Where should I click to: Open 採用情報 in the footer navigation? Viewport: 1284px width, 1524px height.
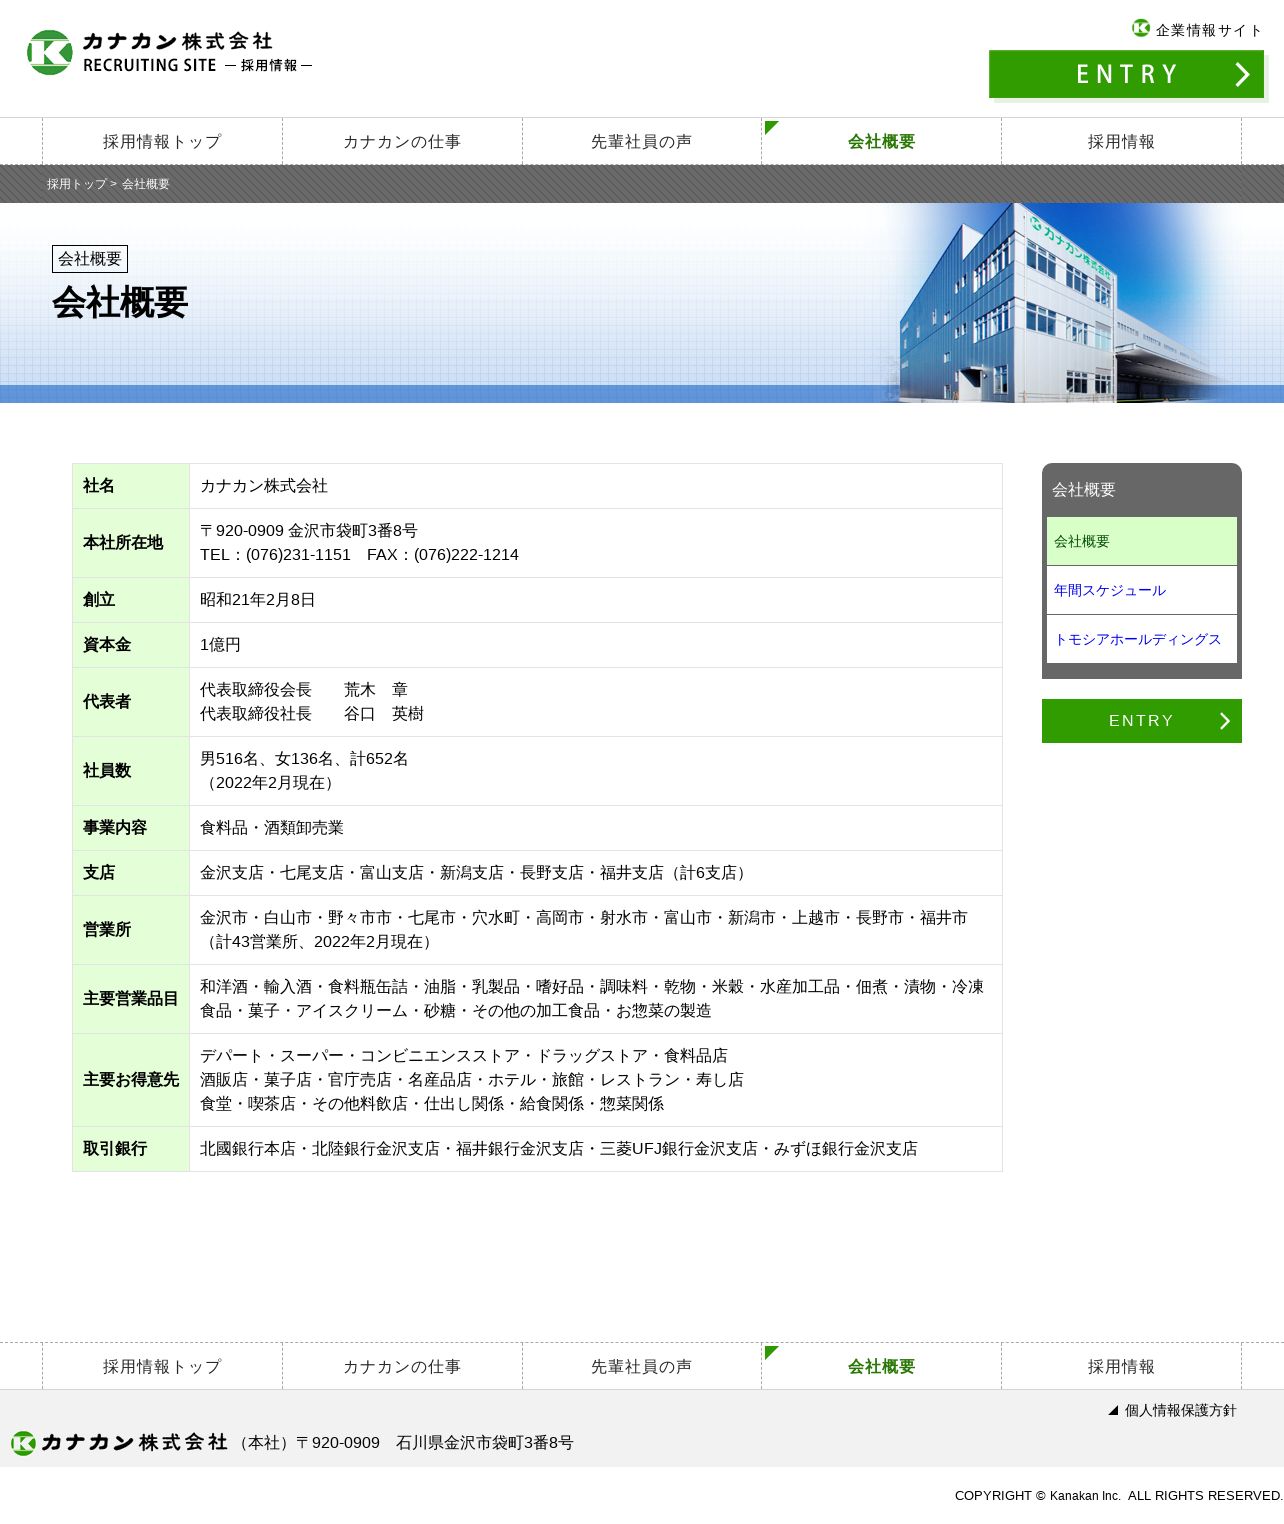click(1121, 1367)
